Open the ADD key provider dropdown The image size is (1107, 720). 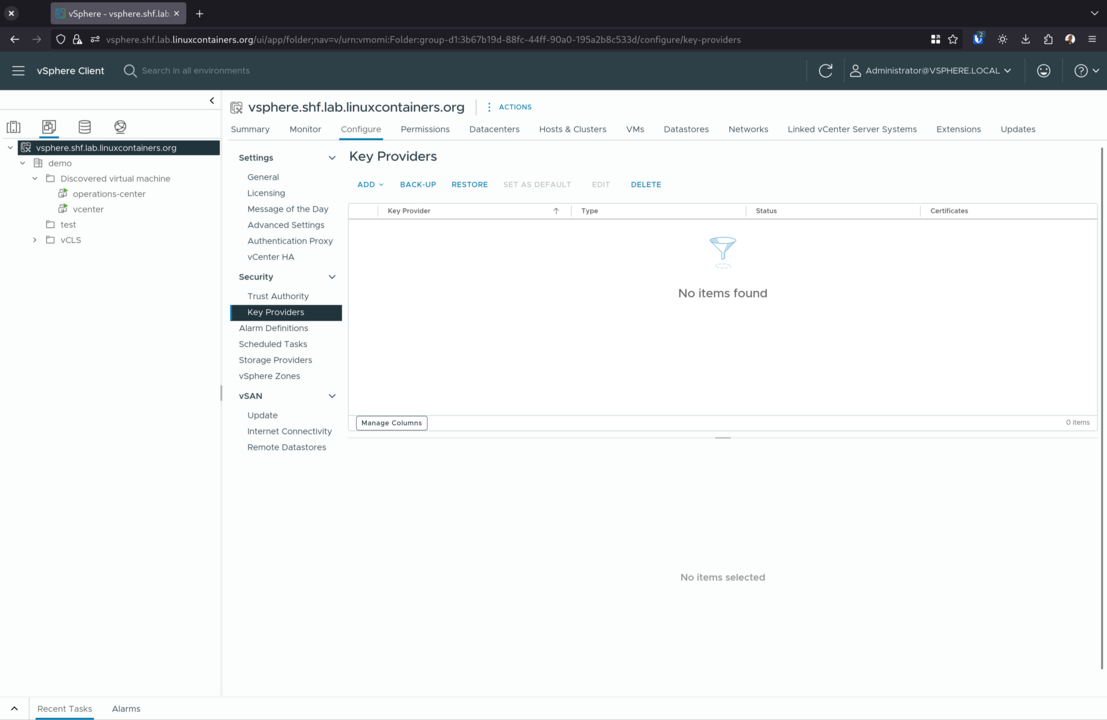coord(370,185)
